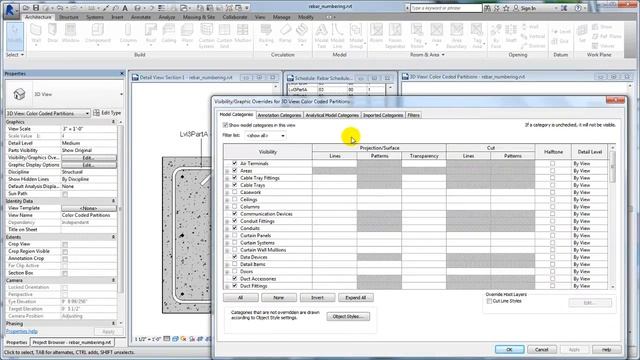640x360 pixels.
Task: Enable Halftone for Air Terminals row
Action: click(x=552, y=163)
